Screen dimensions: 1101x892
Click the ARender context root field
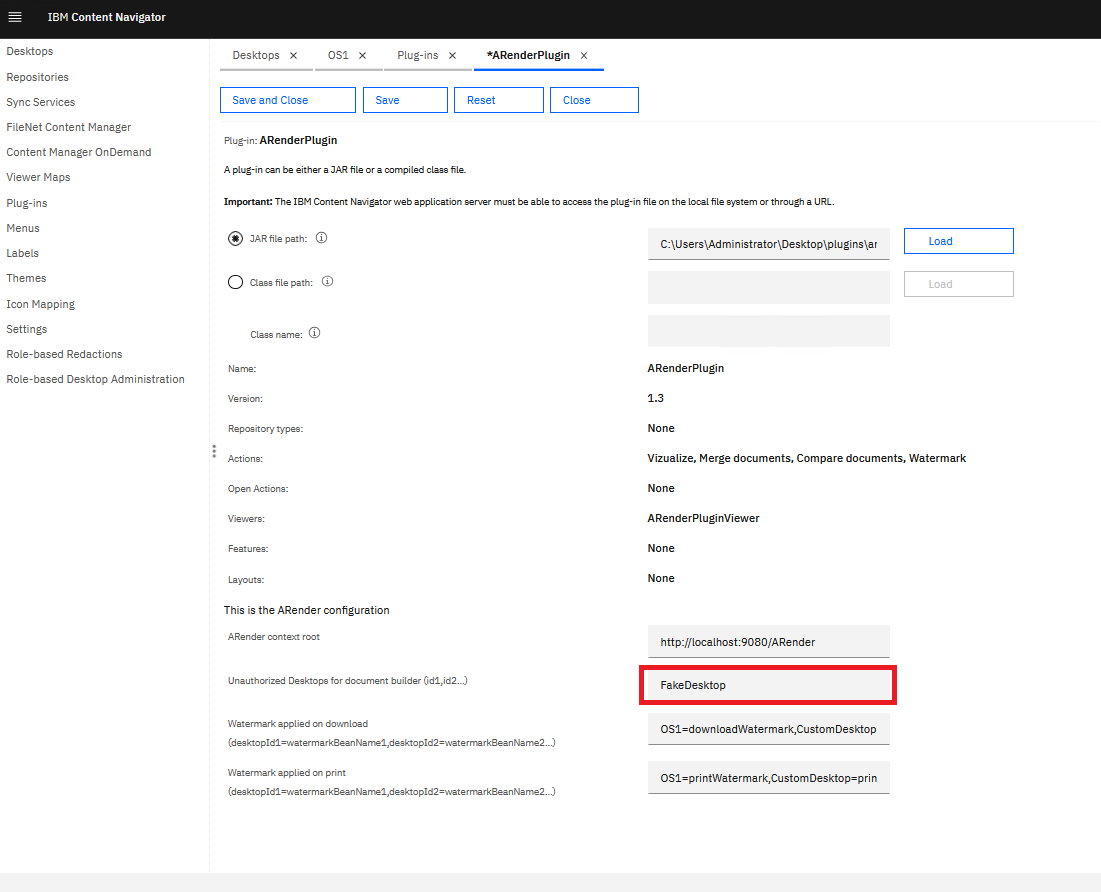(768, 642)
